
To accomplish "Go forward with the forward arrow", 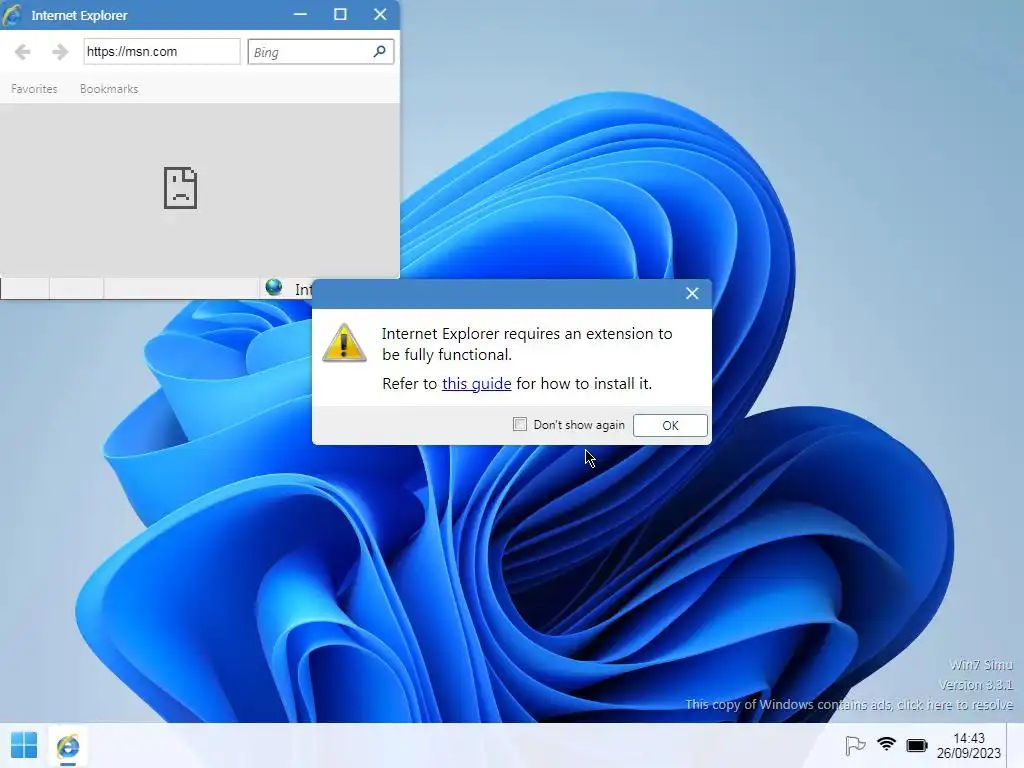I will click(60, 52).
